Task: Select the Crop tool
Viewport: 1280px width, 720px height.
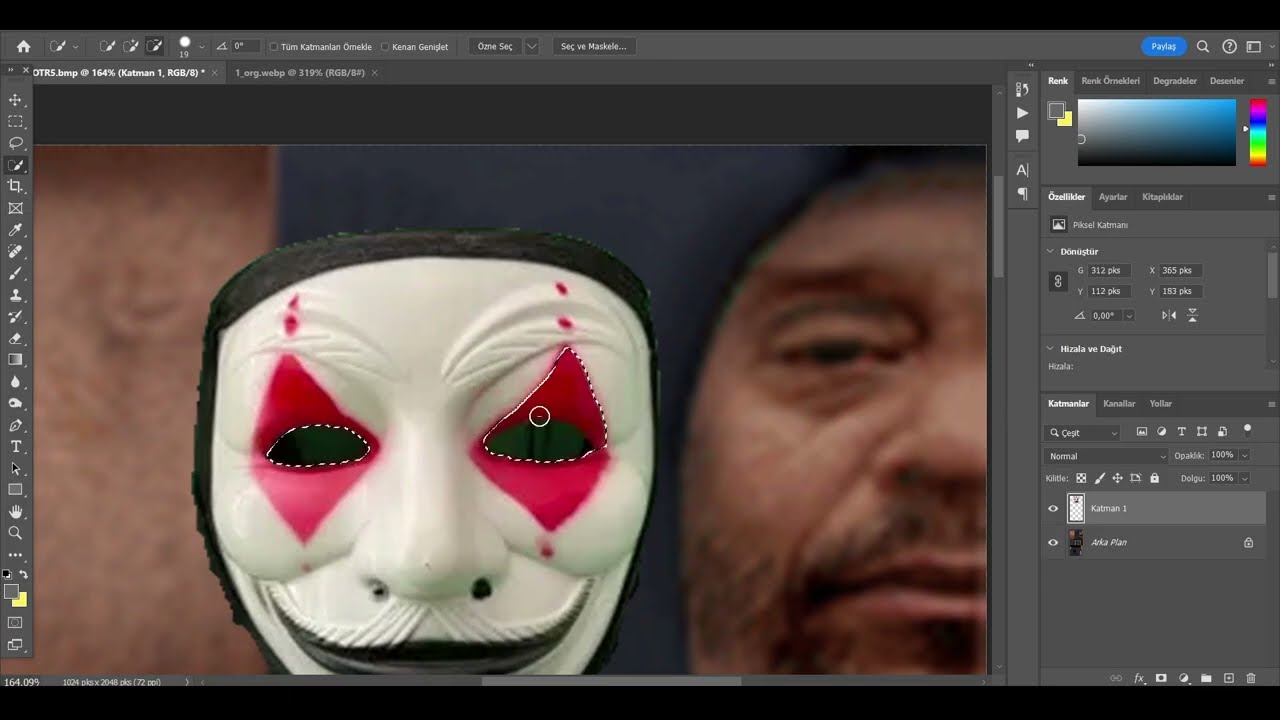Action: click(15, 186)
